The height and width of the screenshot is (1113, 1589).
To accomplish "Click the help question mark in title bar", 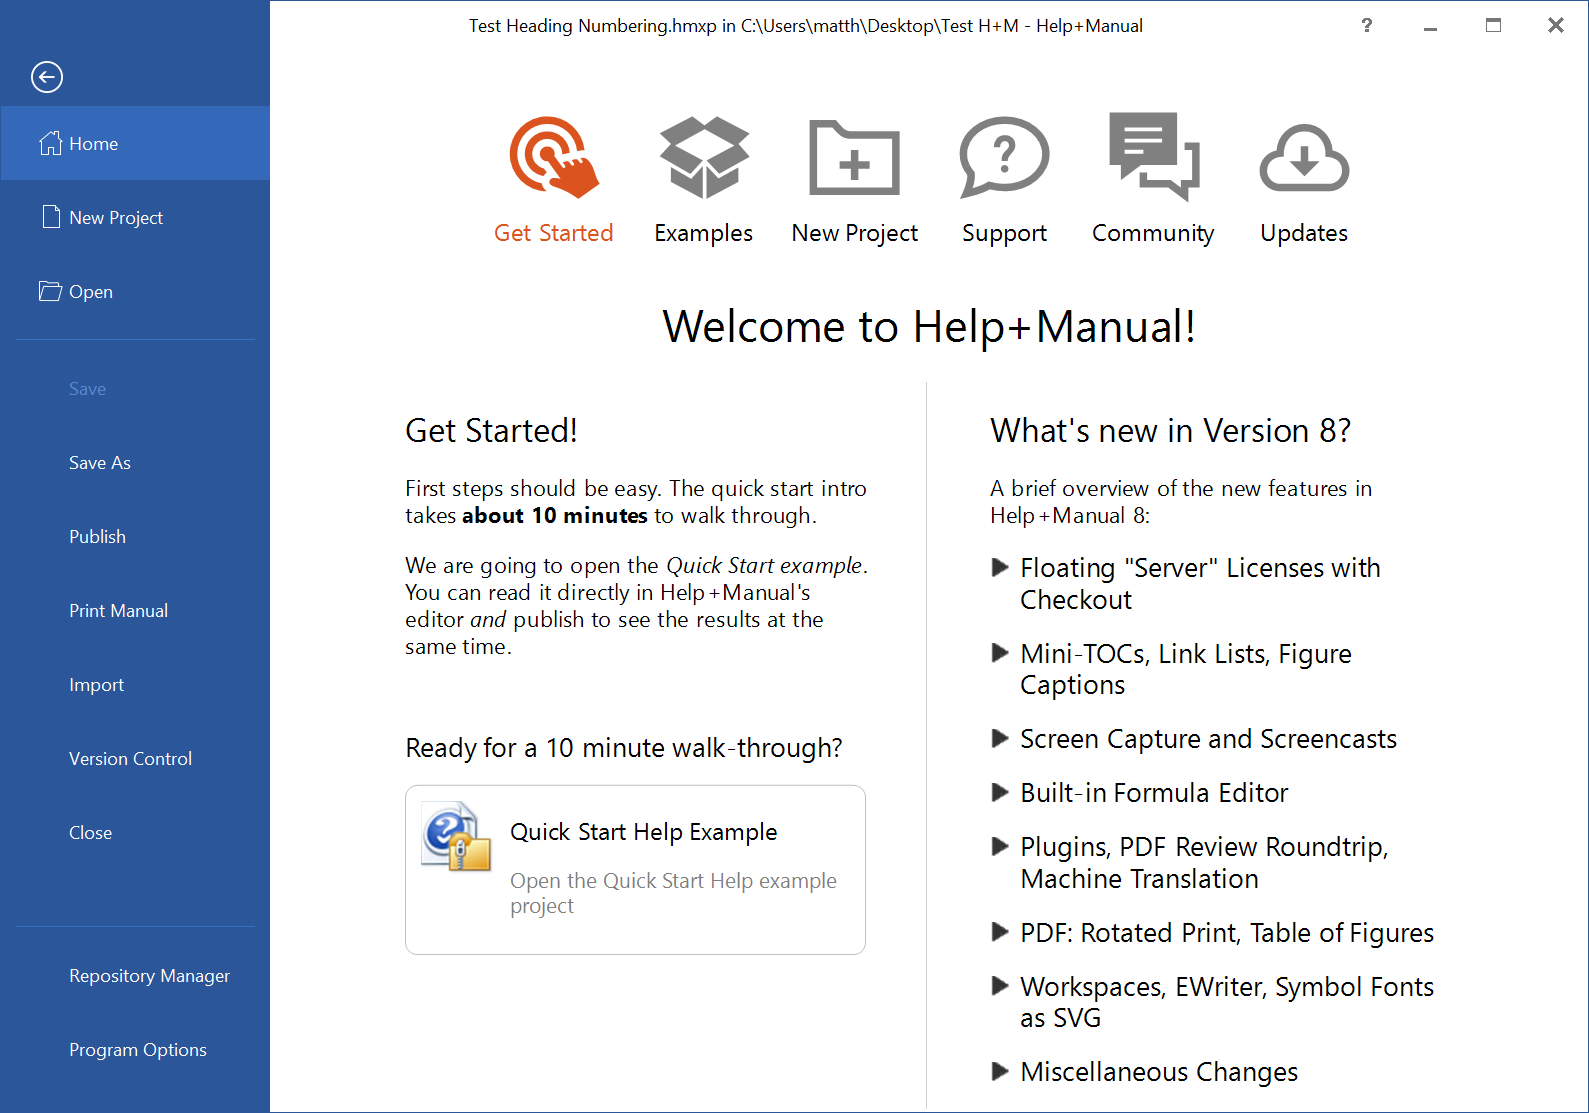I will (x=1367, y=26).
